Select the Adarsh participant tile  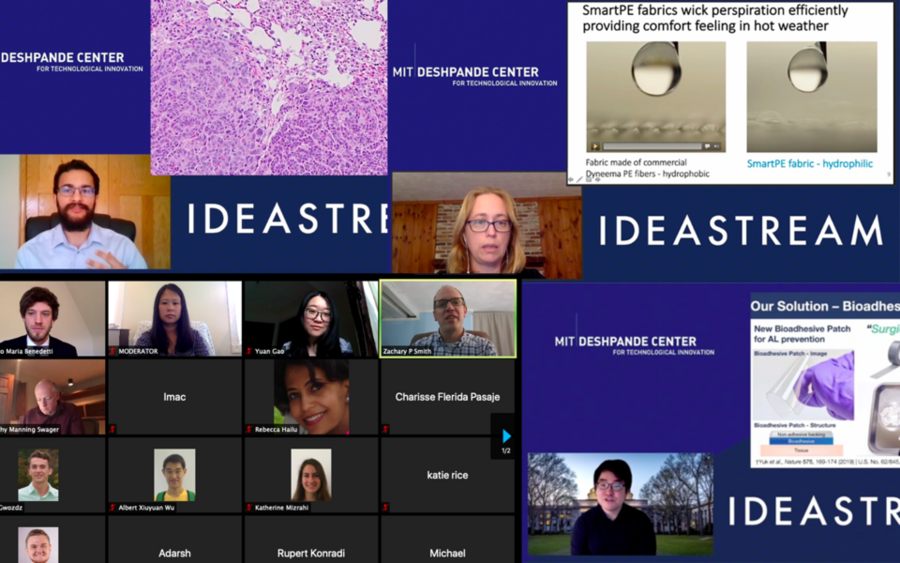(175, 543)
